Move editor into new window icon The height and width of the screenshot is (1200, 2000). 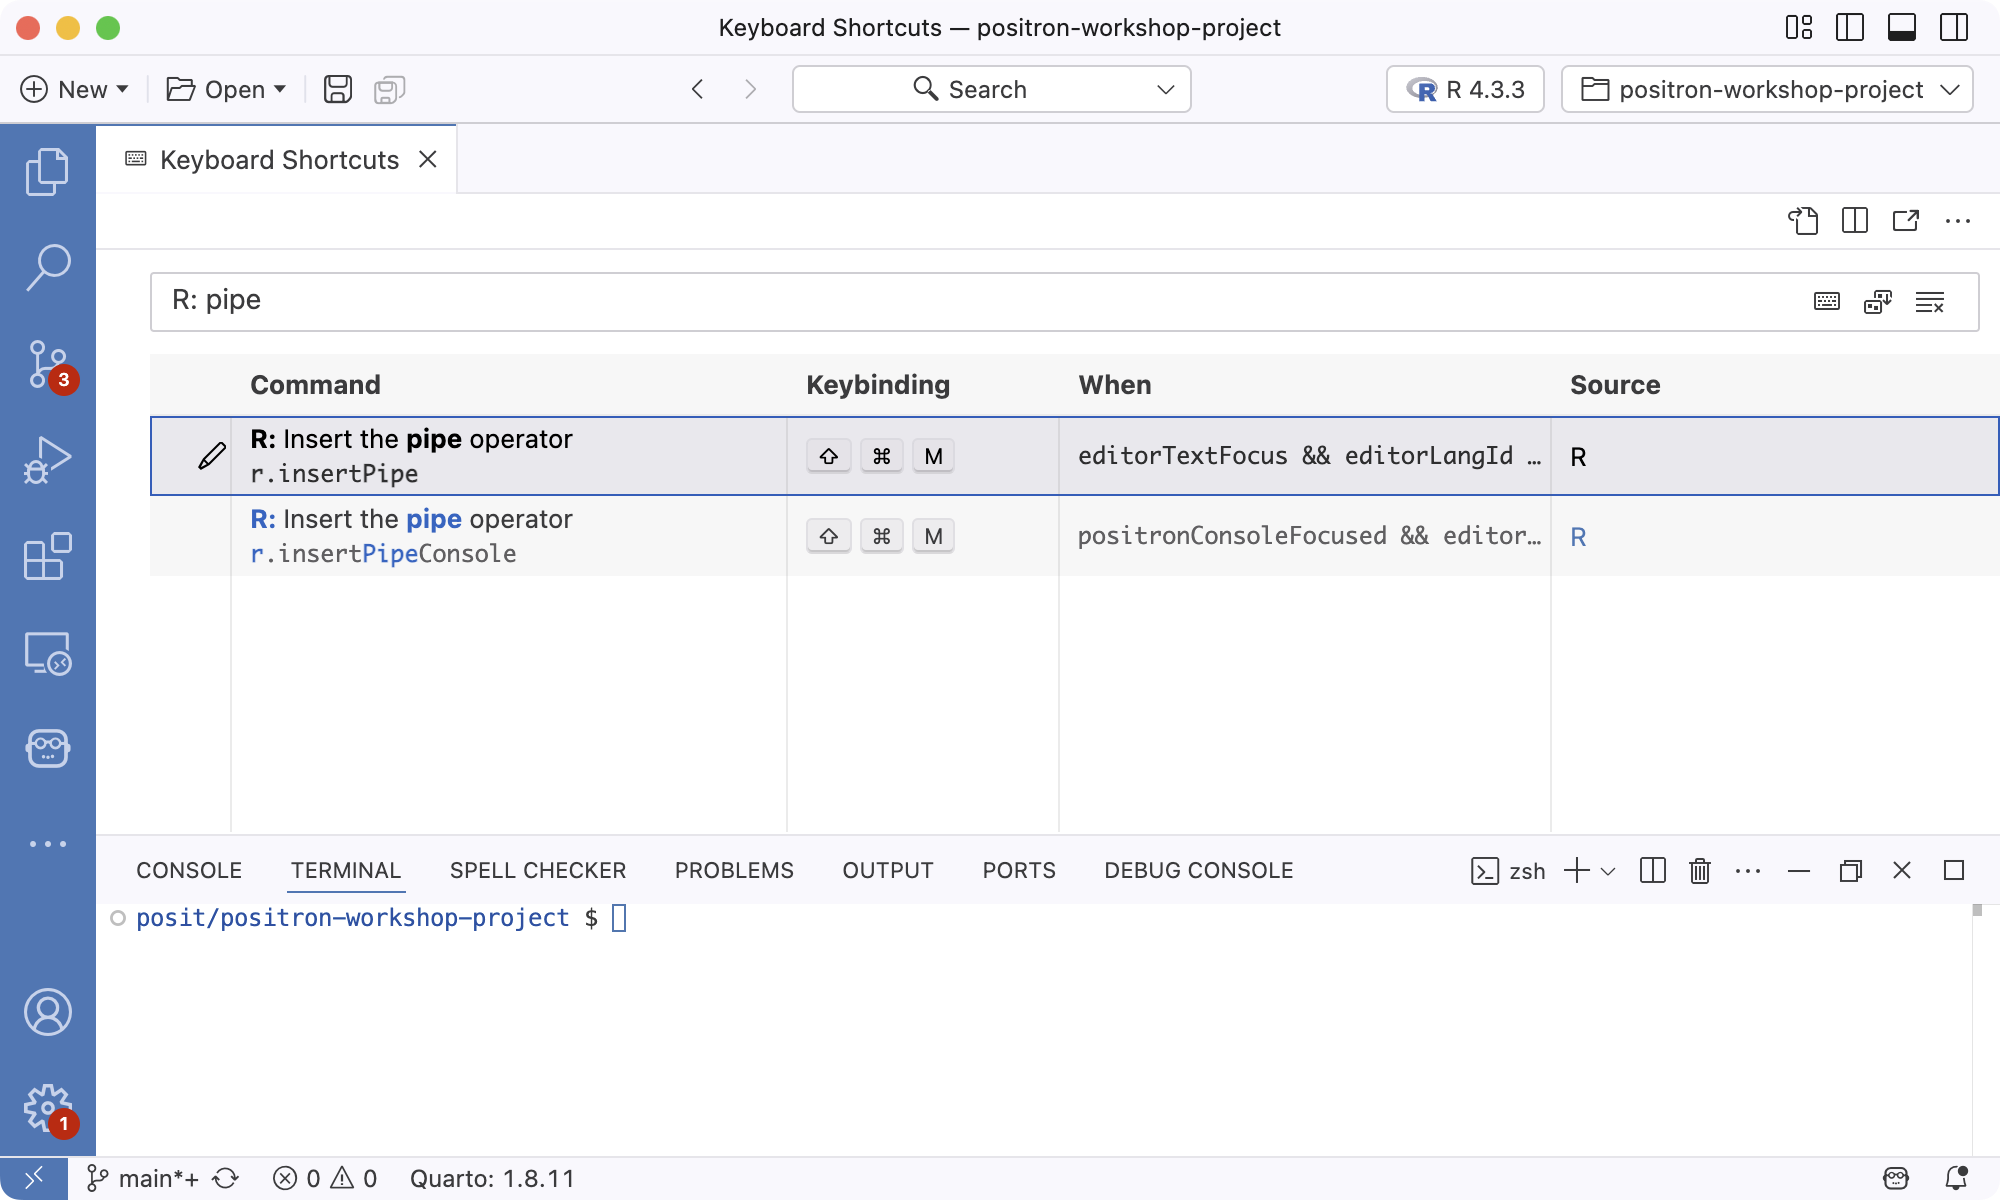1906,220
